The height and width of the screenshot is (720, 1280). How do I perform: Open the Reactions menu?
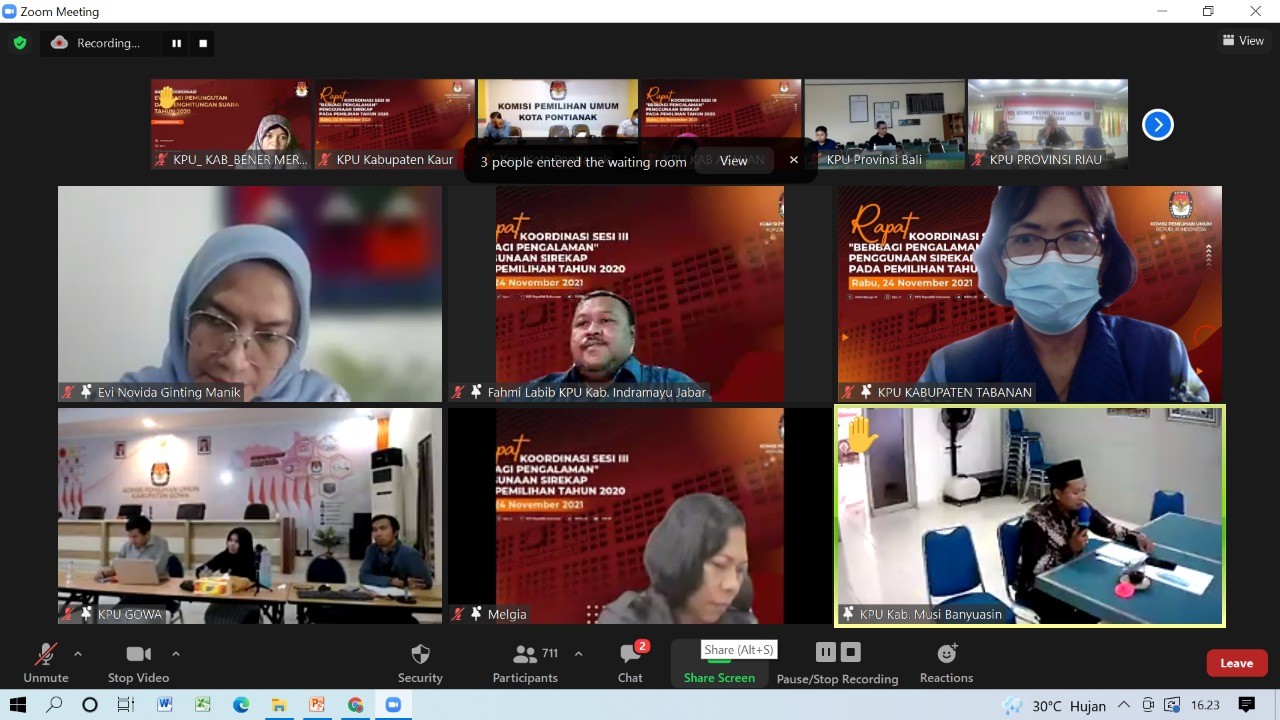click(946, 662)
